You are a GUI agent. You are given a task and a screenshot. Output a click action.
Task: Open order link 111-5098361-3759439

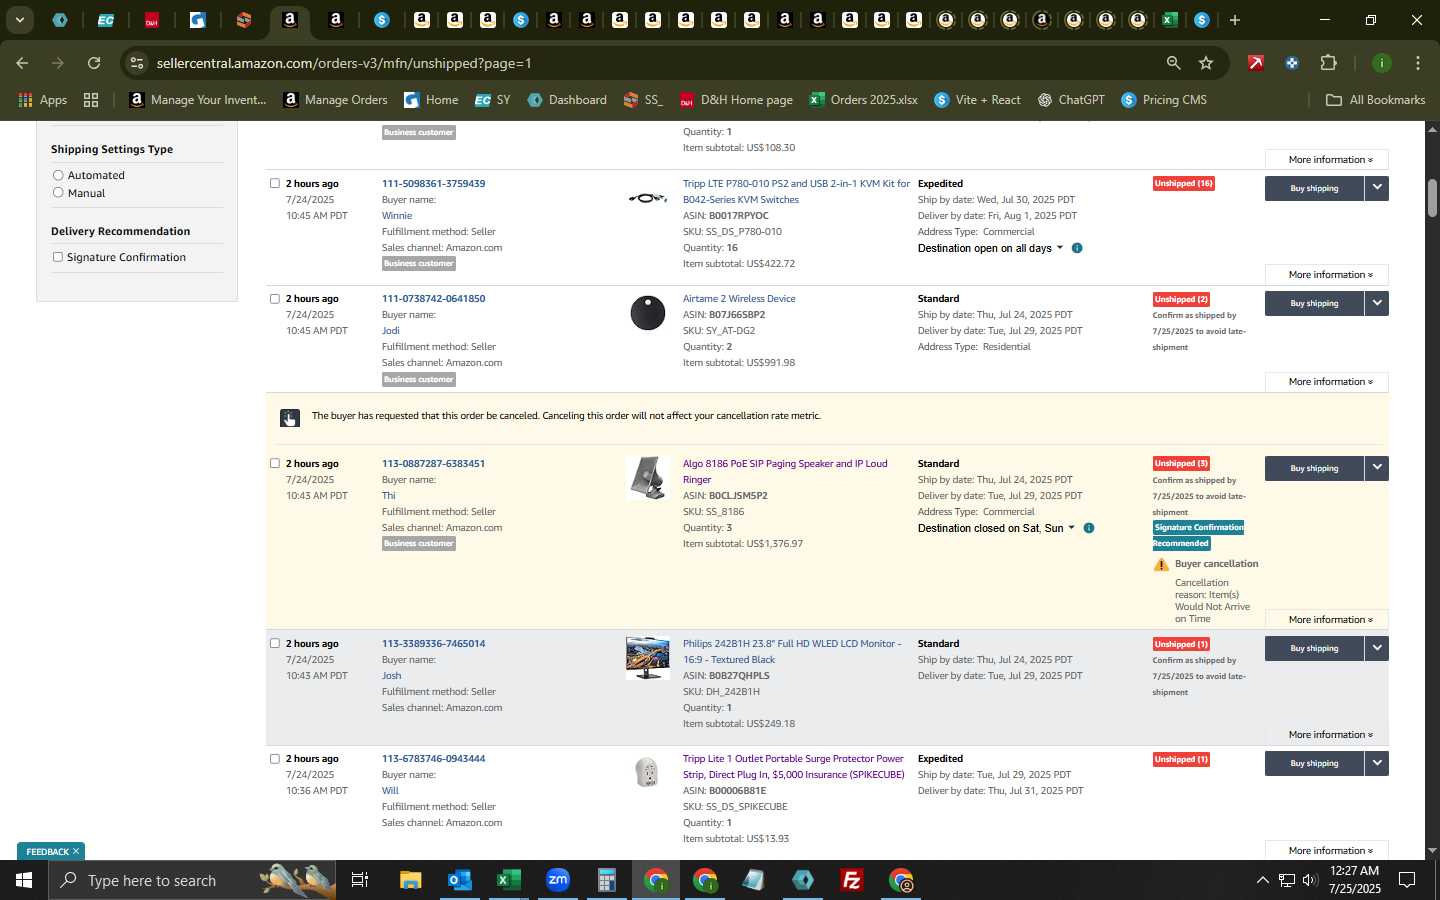tap(433, 183)
